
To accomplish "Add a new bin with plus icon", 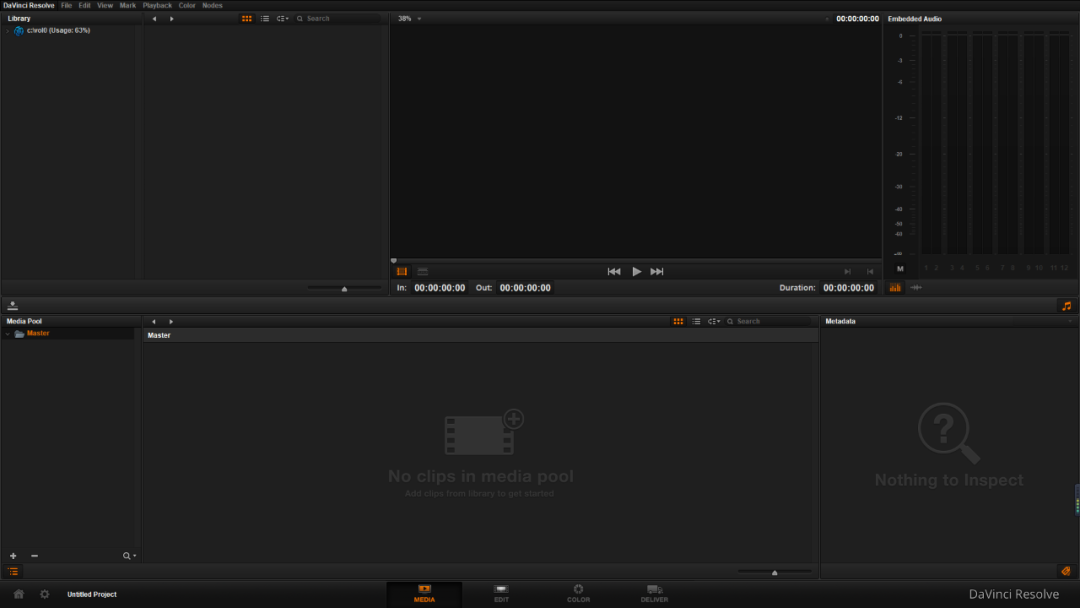I will [x=13, y=556].
